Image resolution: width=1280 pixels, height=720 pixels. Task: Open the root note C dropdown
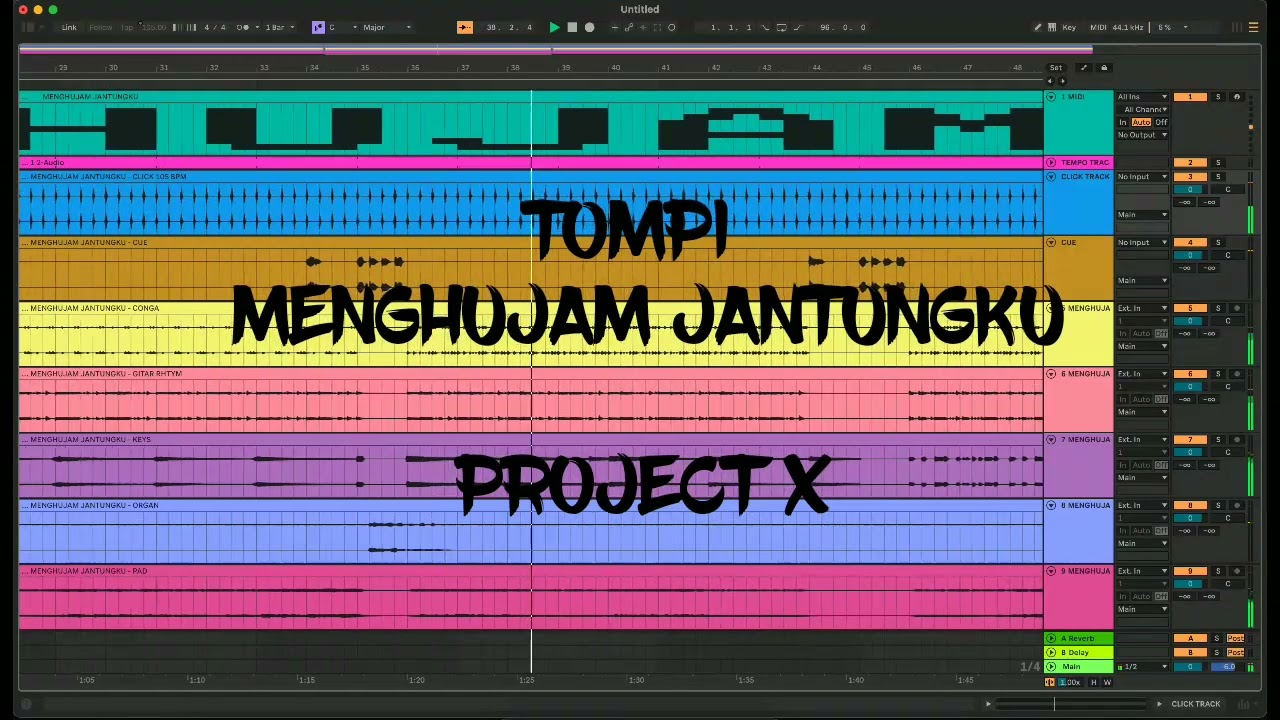click(x=343, y=27)
